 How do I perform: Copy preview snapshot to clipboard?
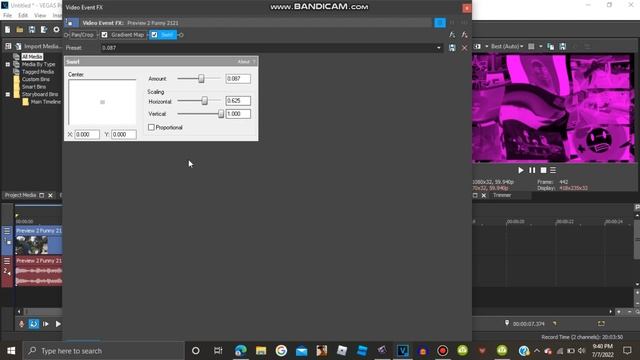(x=551, y=47)
